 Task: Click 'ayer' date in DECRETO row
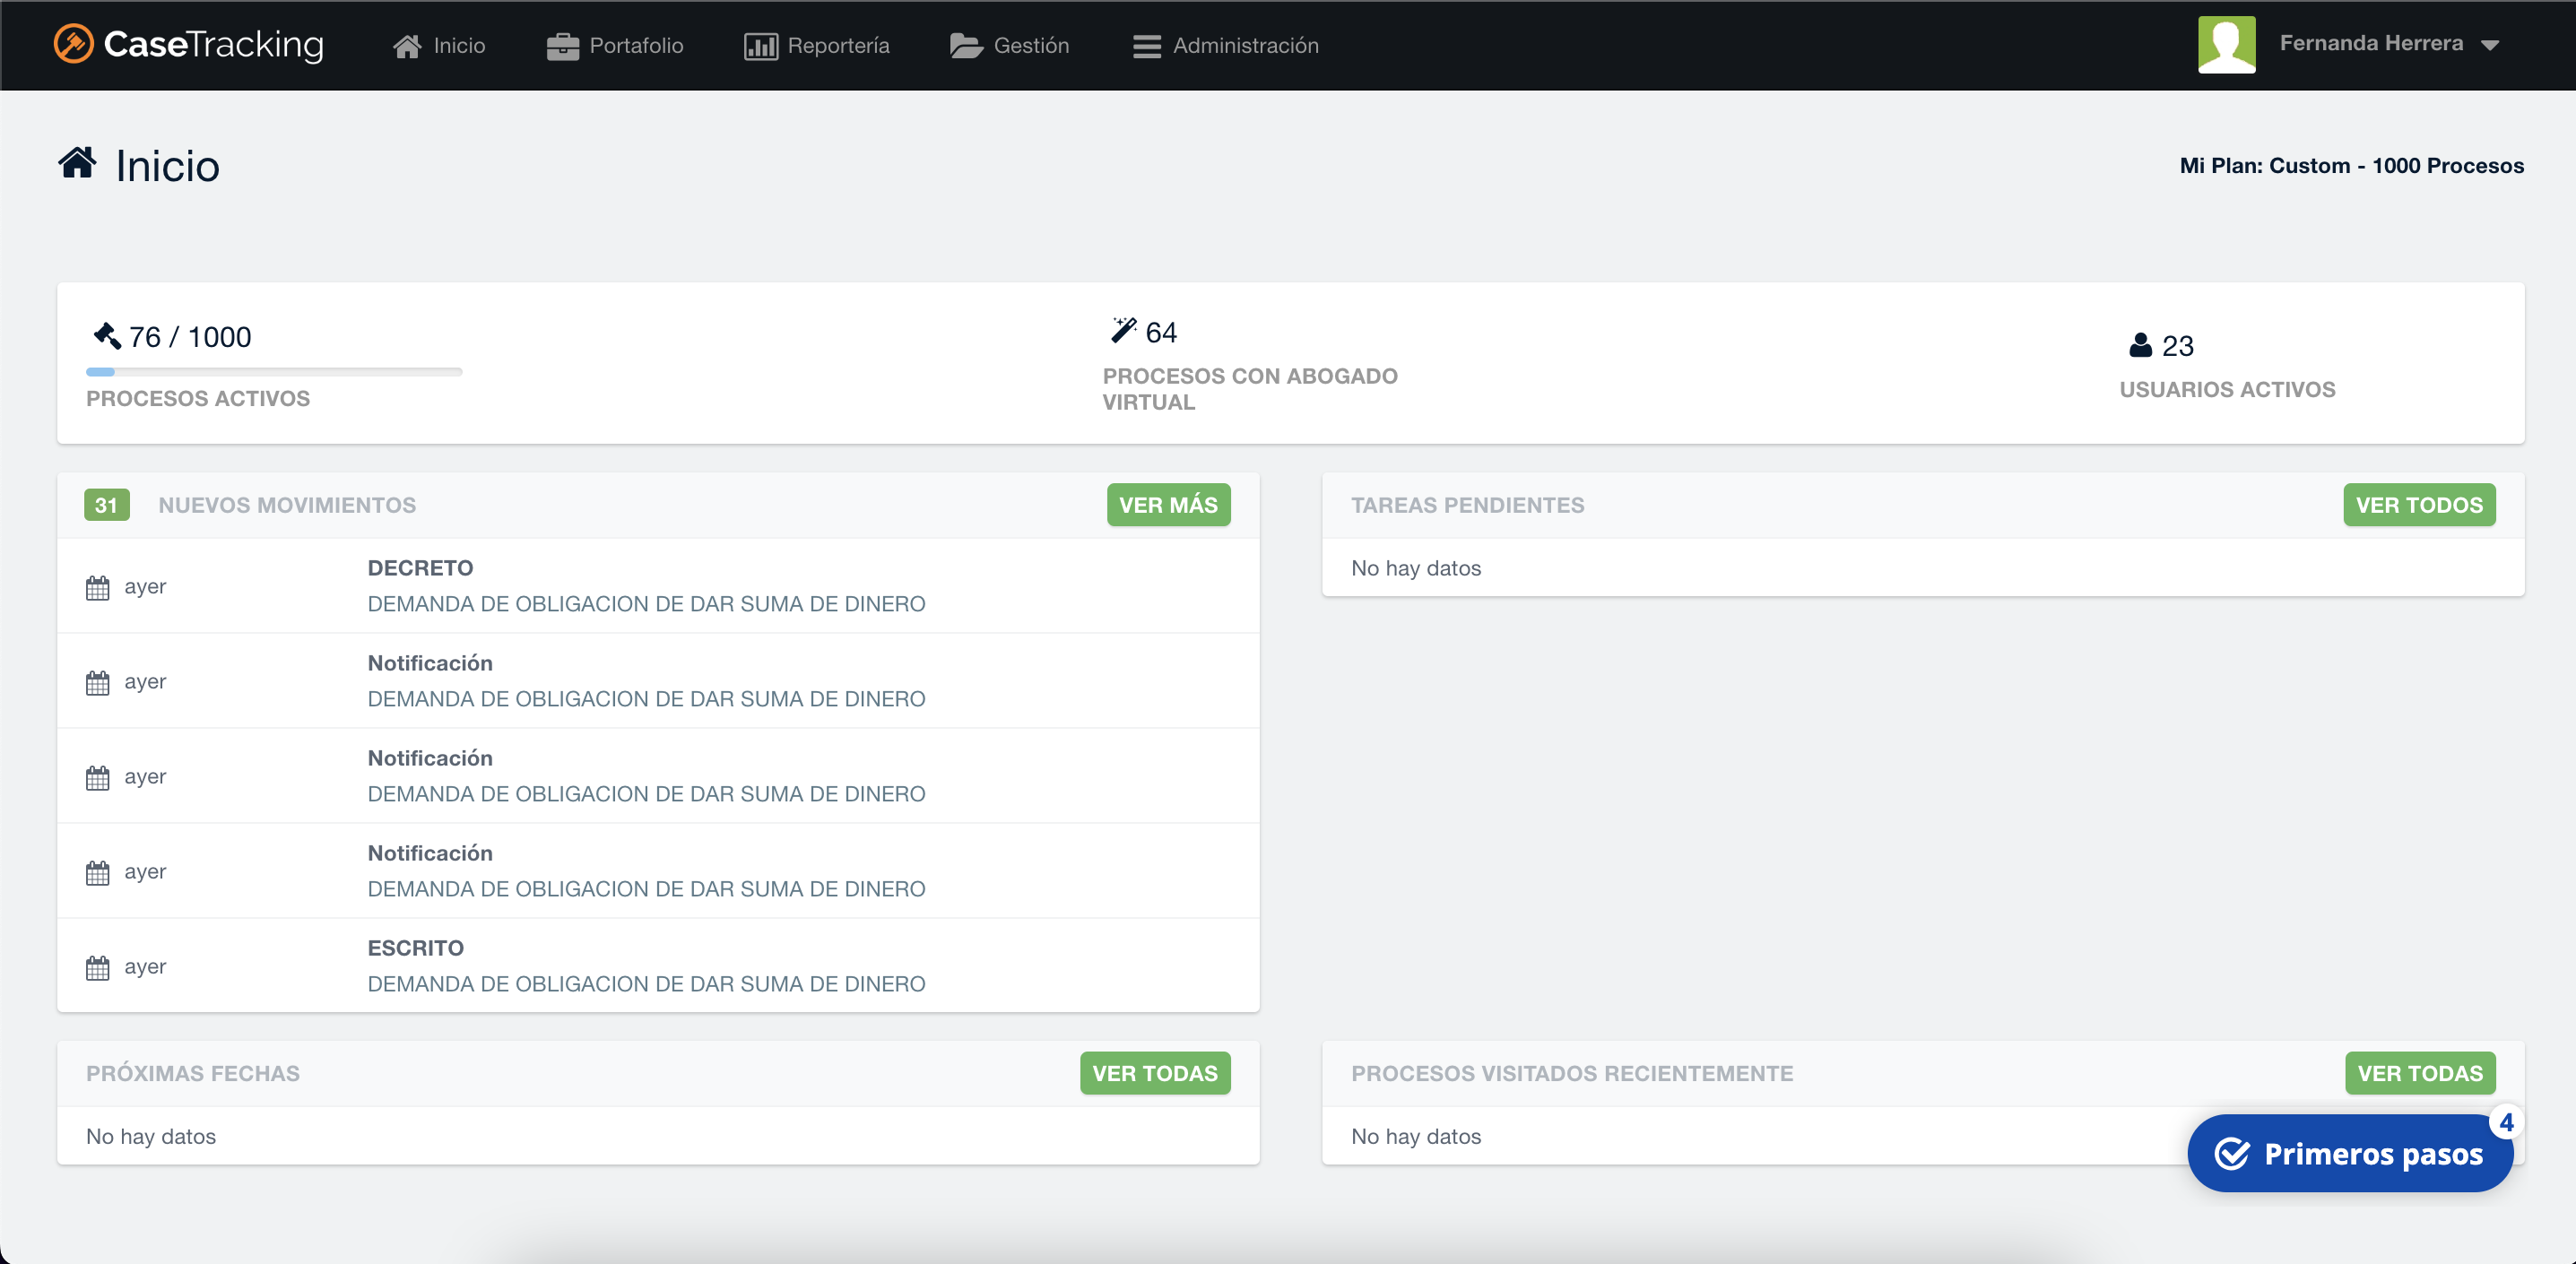[x=145, y=587]
